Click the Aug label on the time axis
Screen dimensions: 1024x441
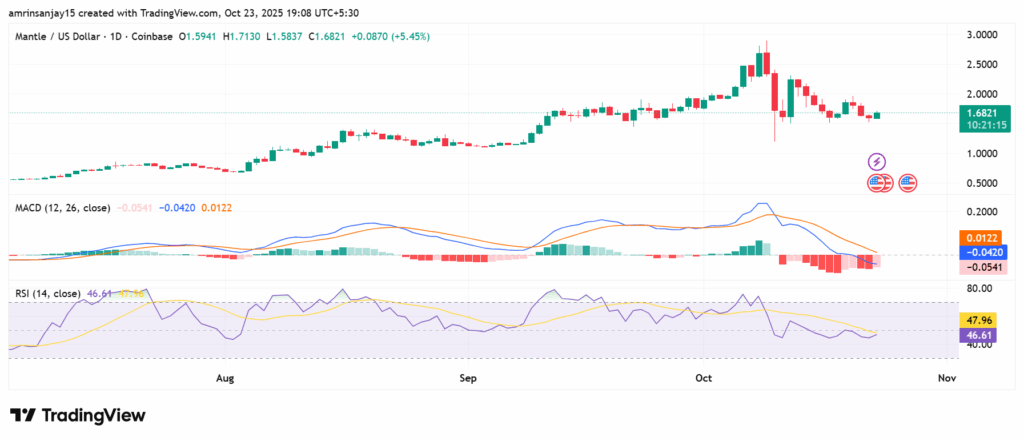tap(225, 378)
